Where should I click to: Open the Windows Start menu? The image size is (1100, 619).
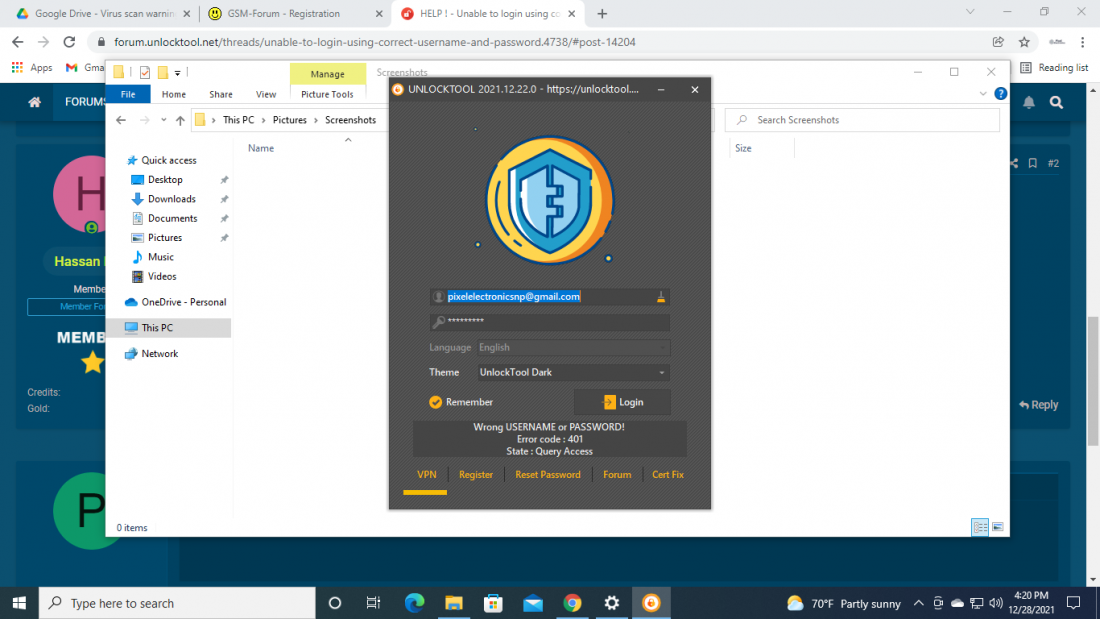(x=19, y=603)
